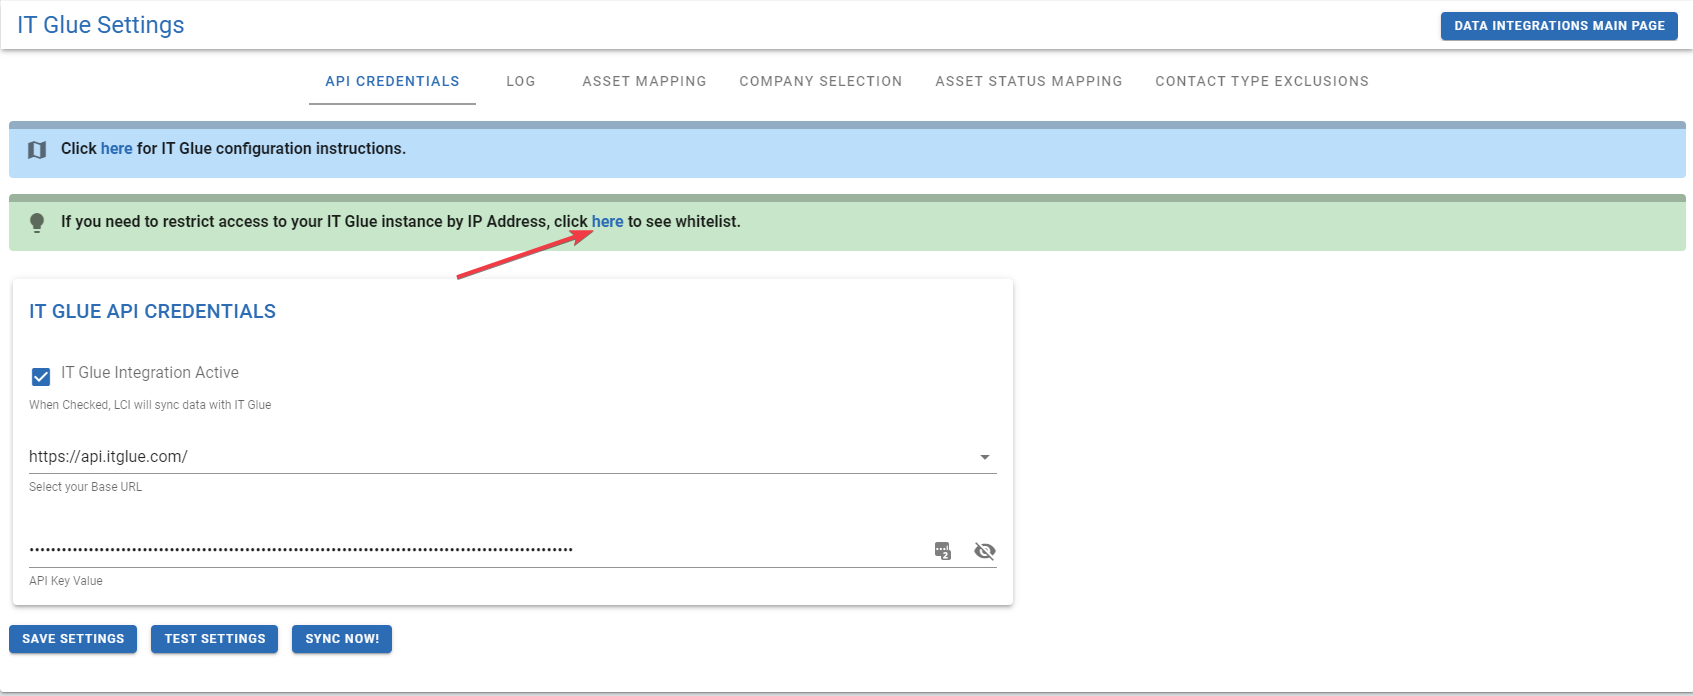Open the 'here' link for configuration instructions

coord(116,149)
